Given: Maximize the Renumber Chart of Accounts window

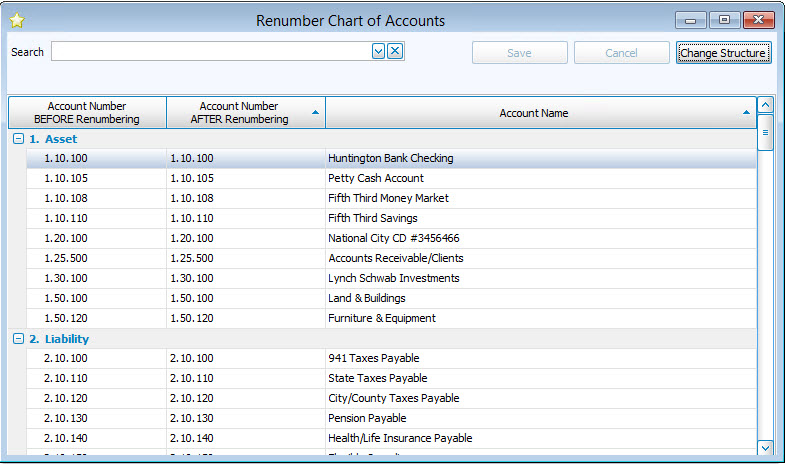Looking at the screenshot, I should [724, 20].
